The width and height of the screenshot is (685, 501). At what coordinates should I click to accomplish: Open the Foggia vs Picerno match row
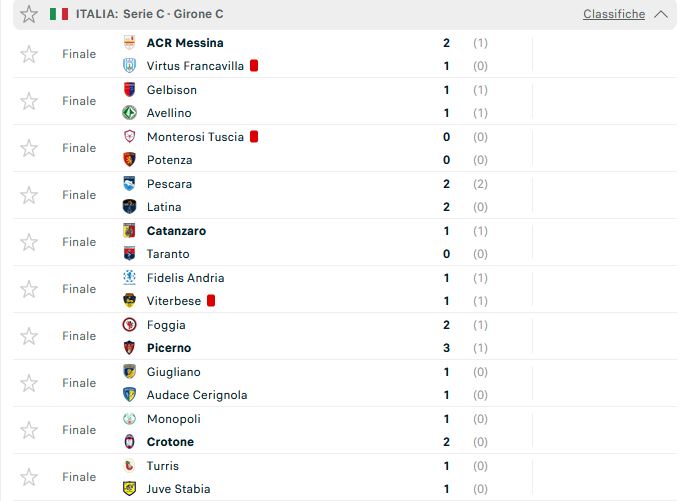click(x=345, y=336)
